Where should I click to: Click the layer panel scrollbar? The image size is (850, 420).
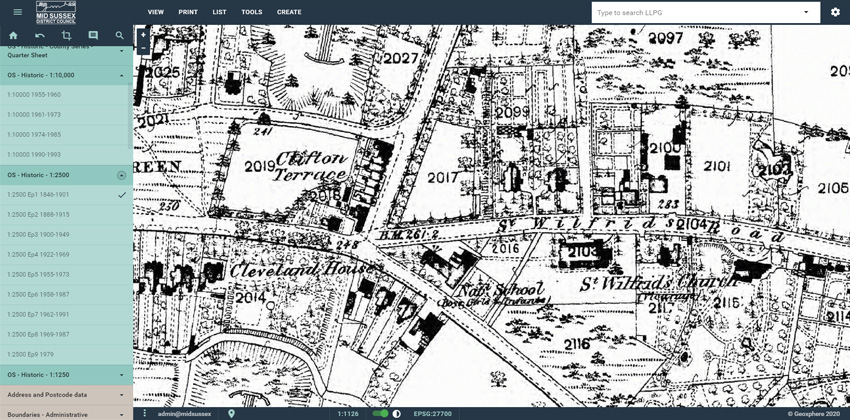129,117
